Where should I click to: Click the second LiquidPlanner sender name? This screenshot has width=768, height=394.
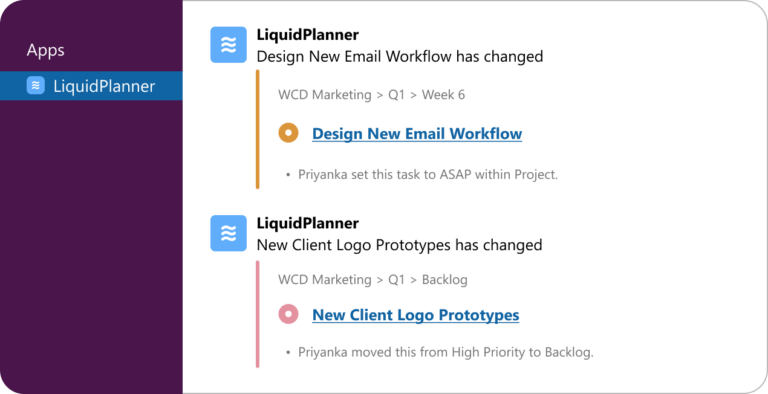click(308, 223)
